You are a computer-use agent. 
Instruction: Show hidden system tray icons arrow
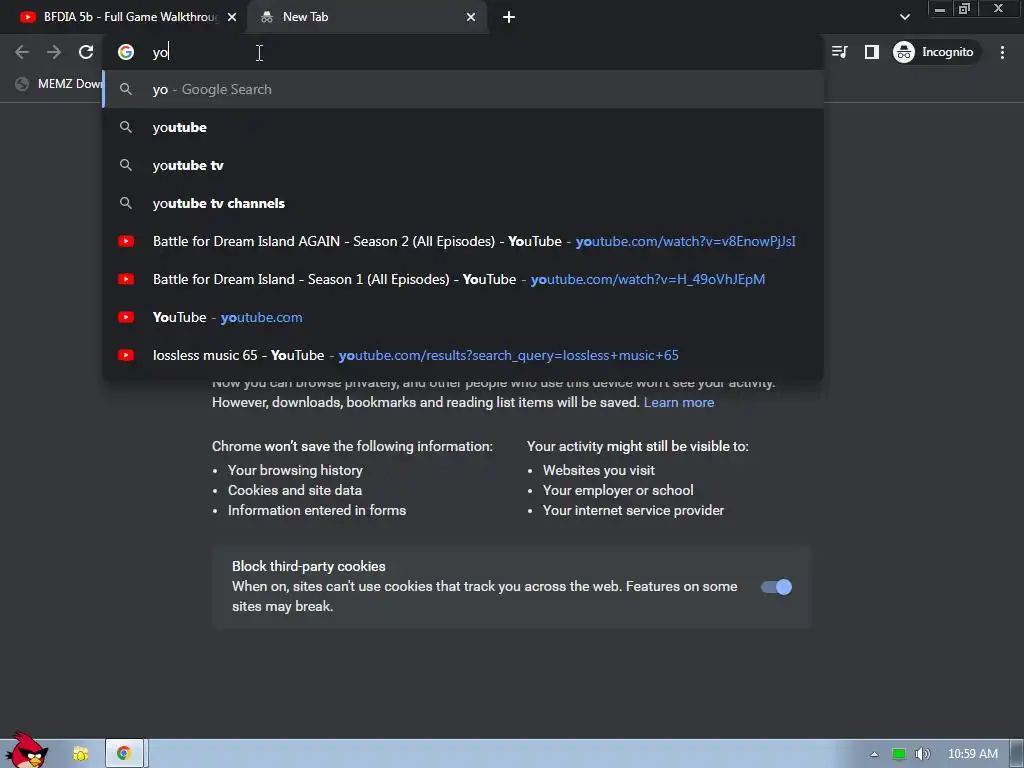pos(874,754)
